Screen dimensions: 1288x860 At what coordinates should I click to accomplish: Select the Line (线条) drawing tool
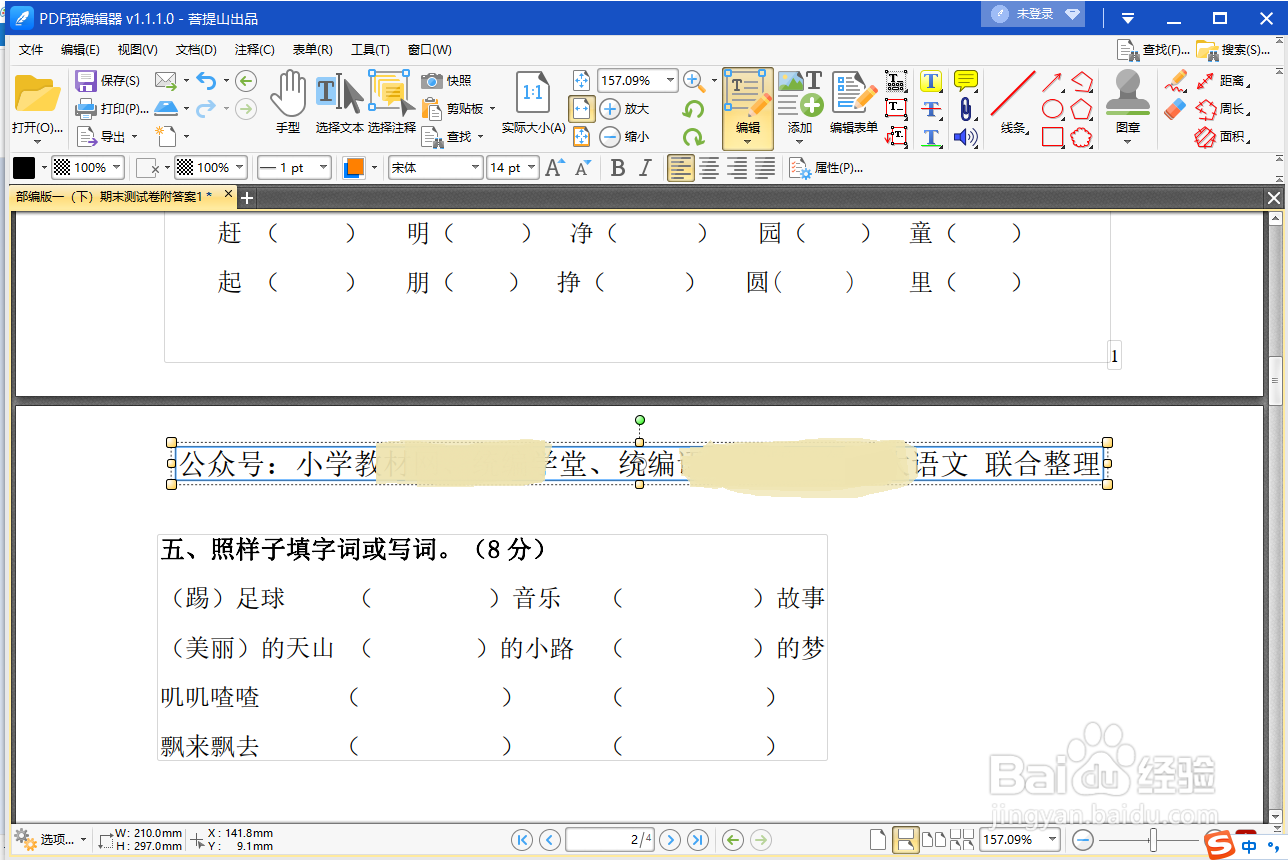tap(1013, 102)
